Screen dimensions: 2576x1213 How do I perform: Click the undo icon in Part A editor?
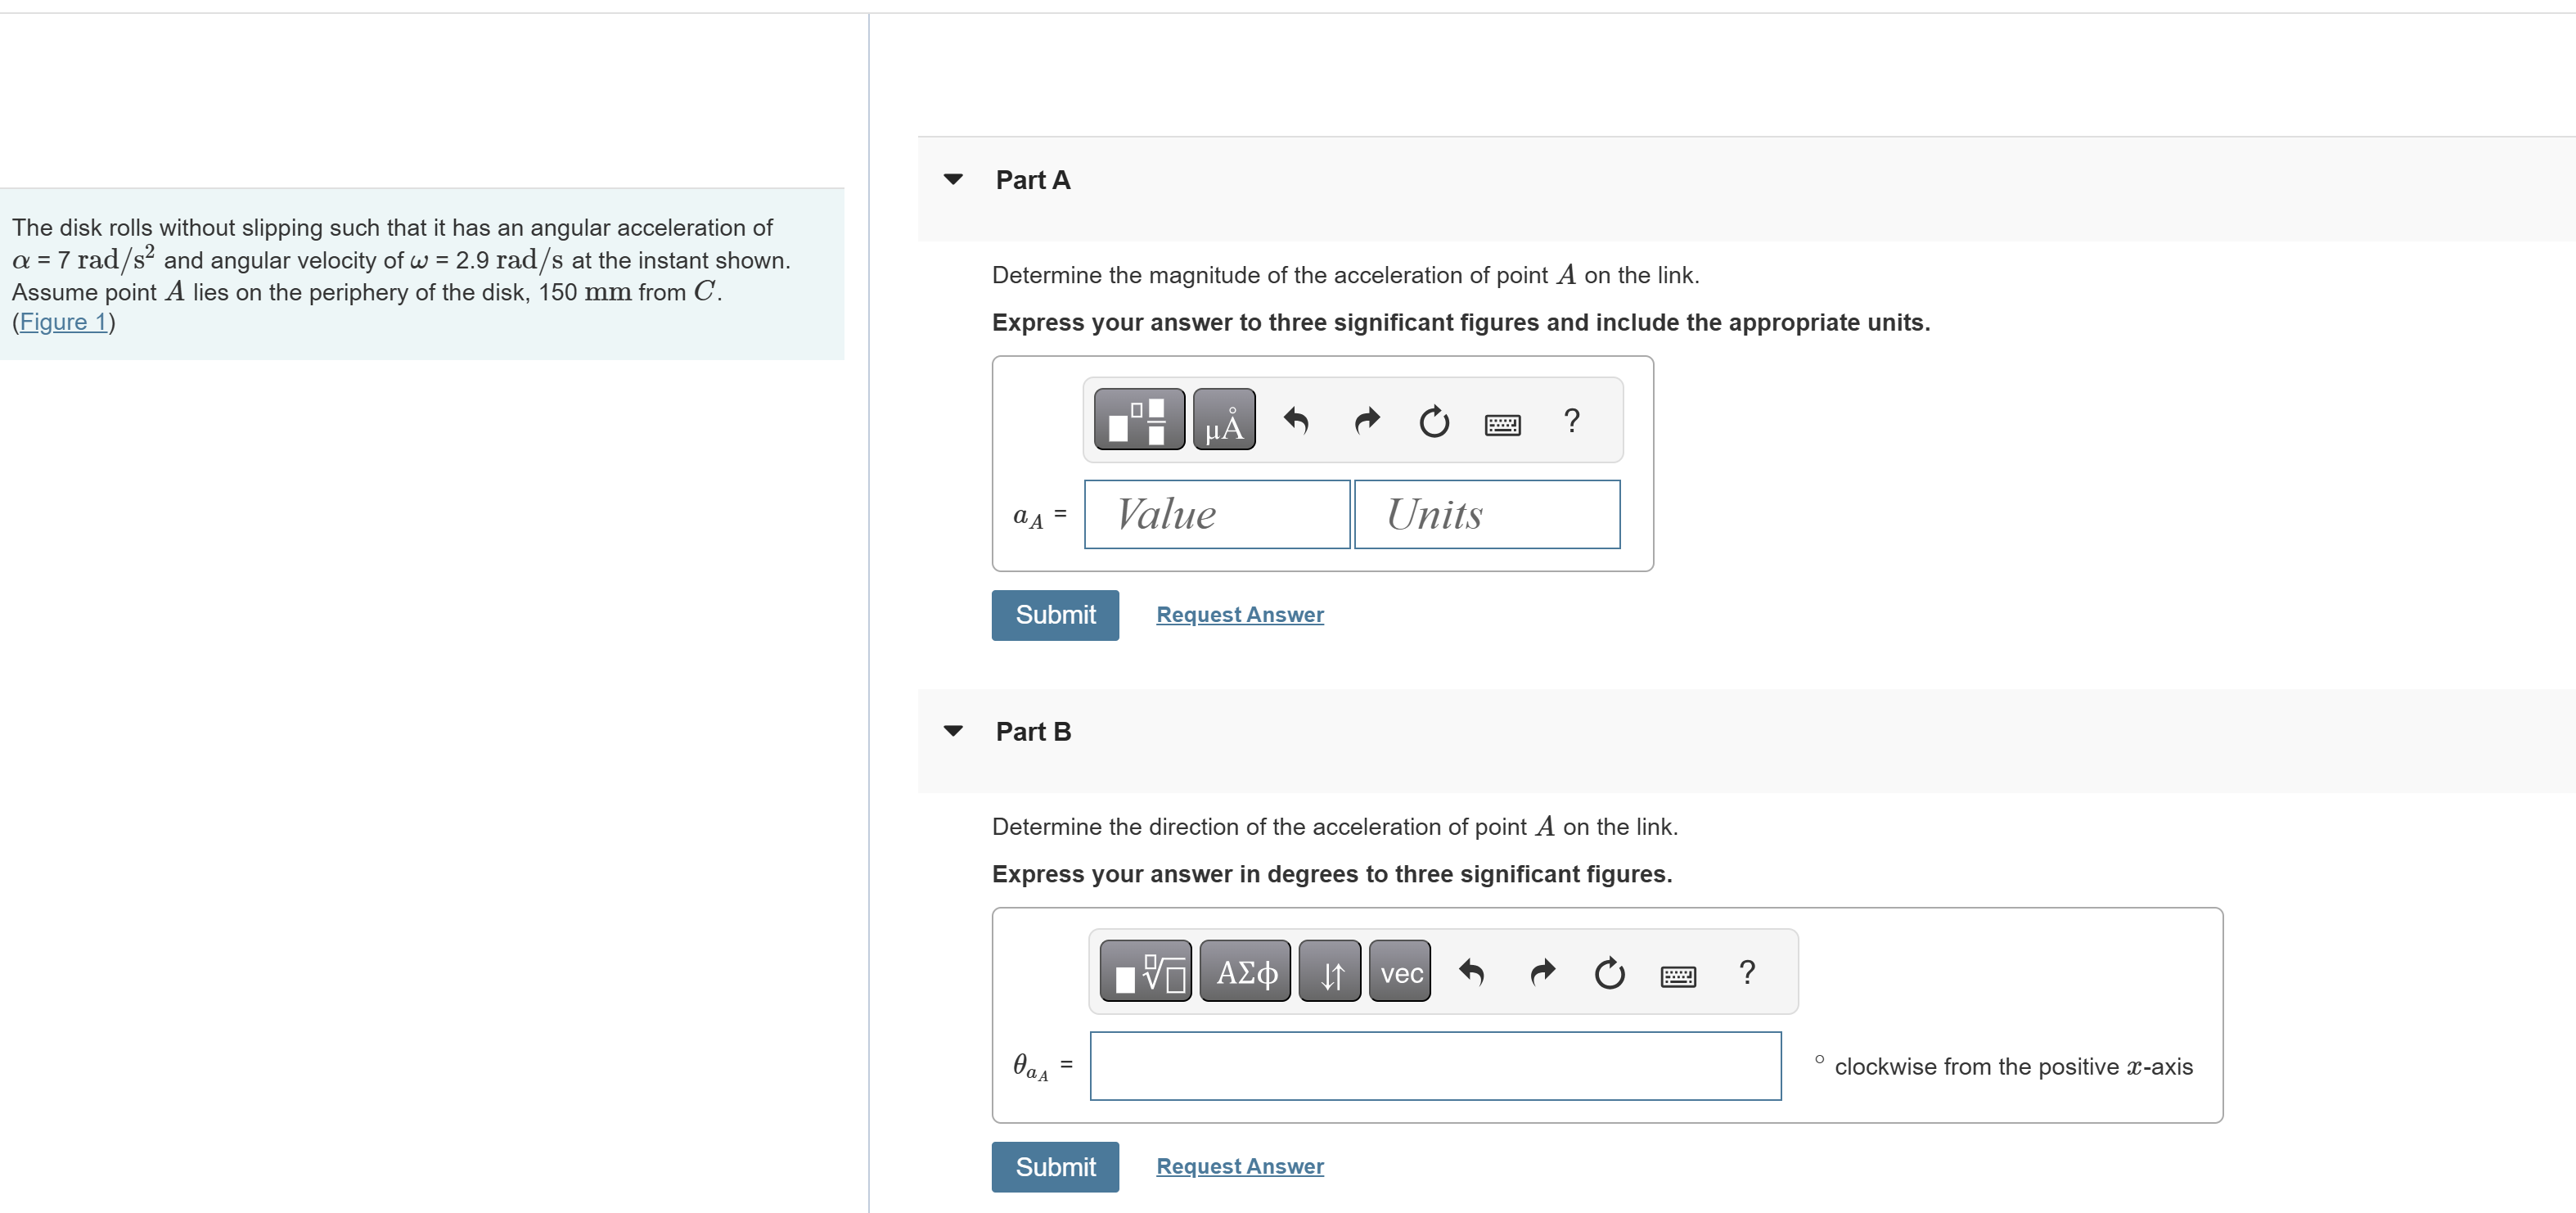1296,420
